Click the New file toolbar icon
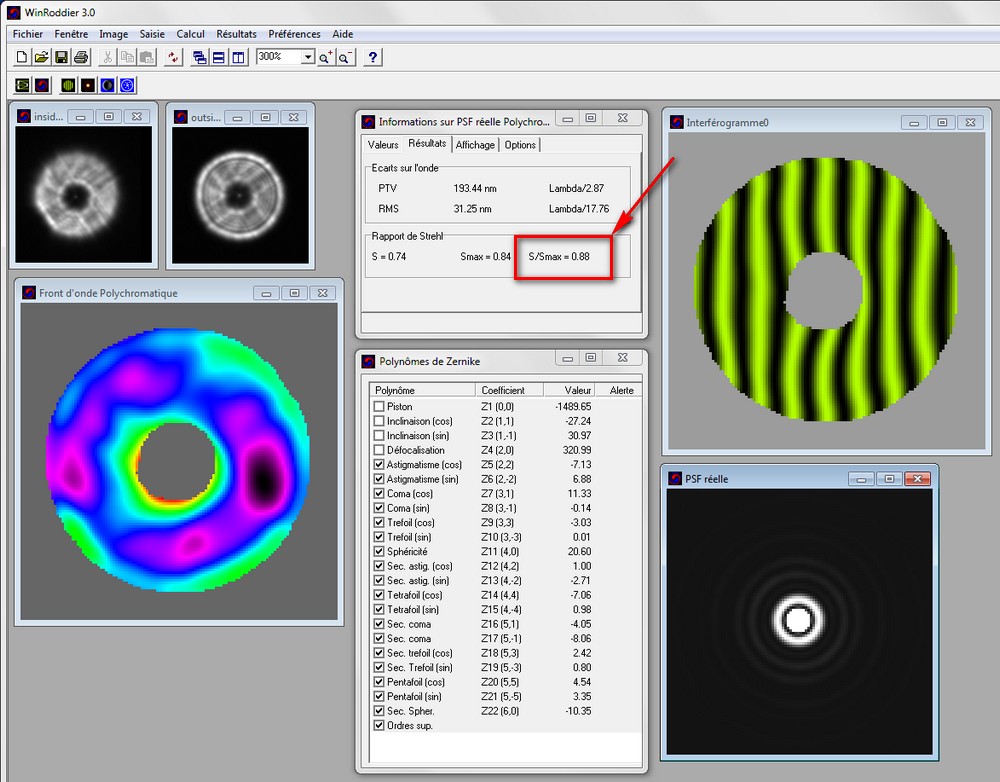The height and width of the screenshot is (782, 1000). tap(22, 57)
